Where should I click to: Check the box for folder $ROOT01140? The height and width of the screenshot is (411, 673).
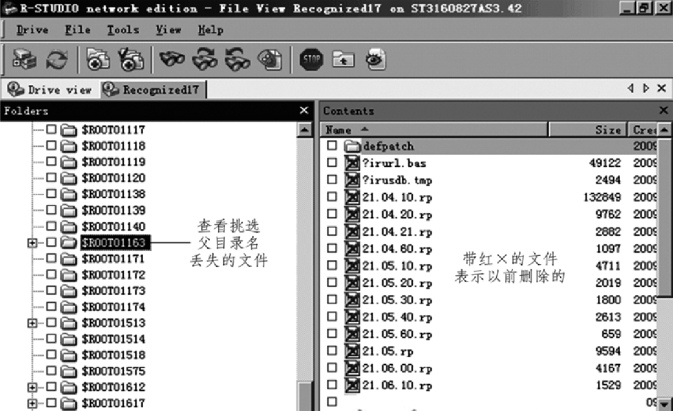(51, 226)
